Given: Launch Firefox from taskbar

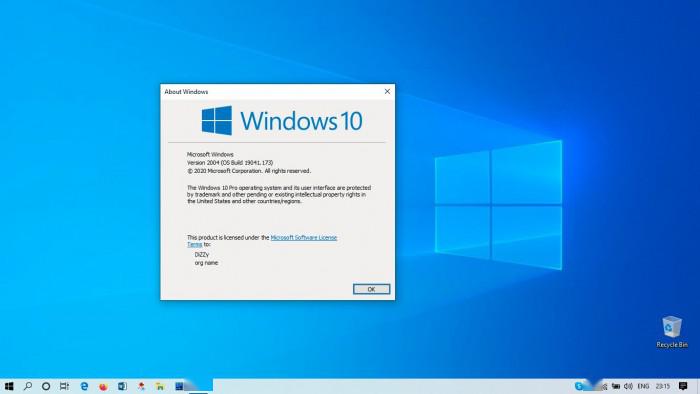Looking at the screenshot, I should pyautogui.click(x=103, y=386).
